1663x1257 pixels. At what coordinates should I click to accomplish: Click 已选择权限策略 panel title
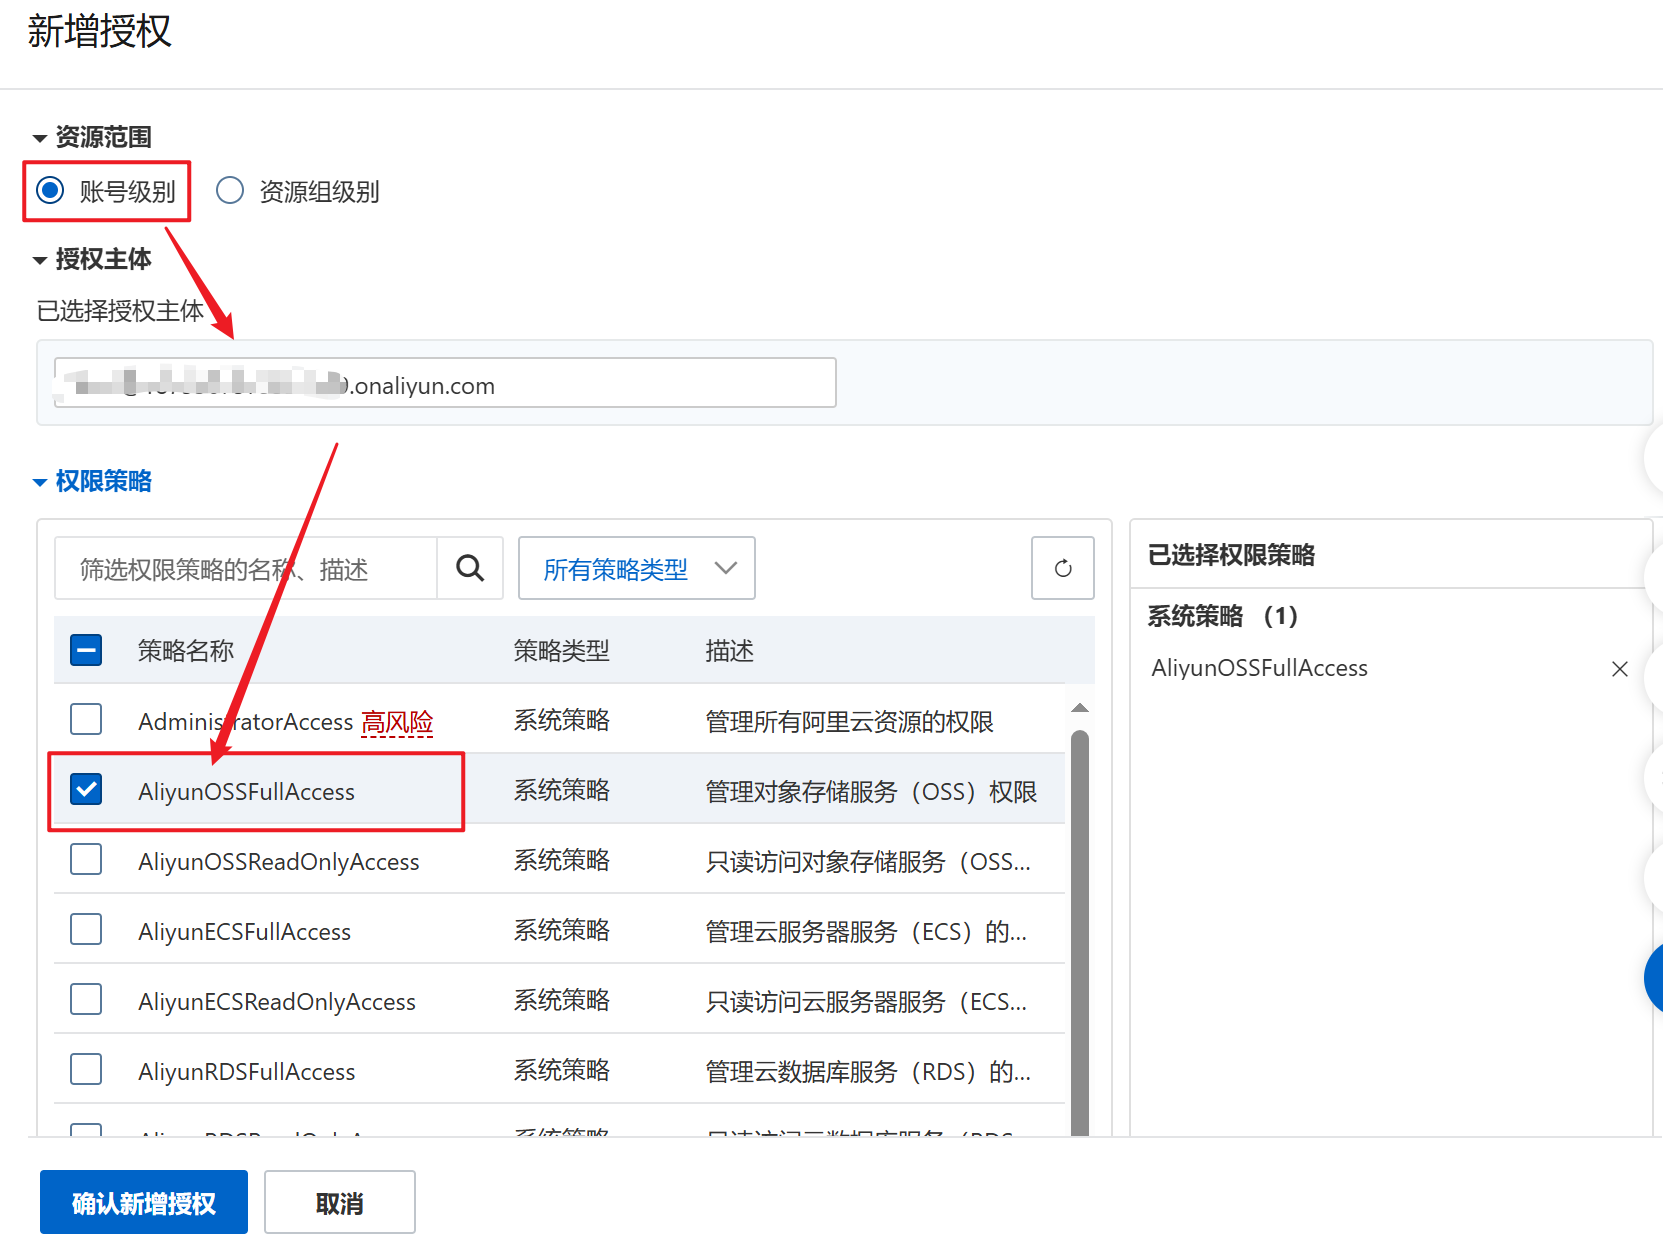(1232, 555)
